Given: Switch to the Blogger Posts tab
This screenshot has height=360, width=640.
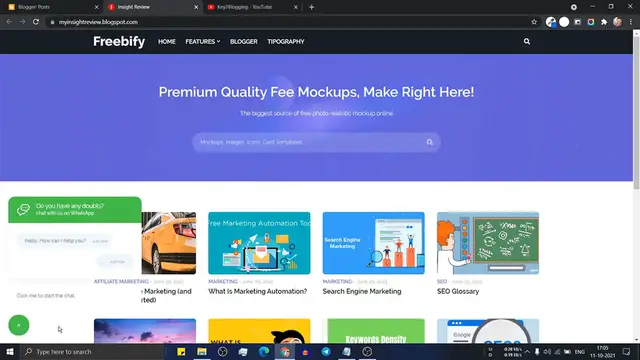Looking at the screenshot, I should pos(52,7).
